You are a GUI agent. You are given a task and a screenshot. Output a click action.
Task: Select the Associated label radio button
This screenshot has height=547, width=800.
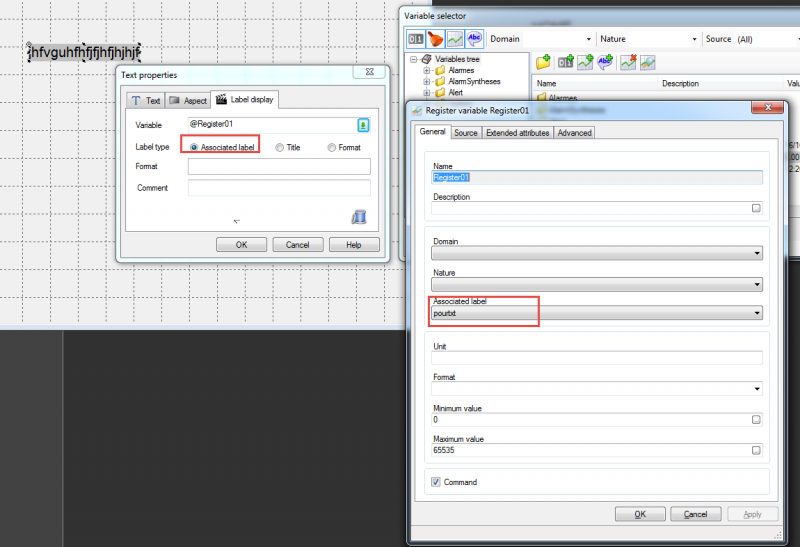click(x=194, y=147)
